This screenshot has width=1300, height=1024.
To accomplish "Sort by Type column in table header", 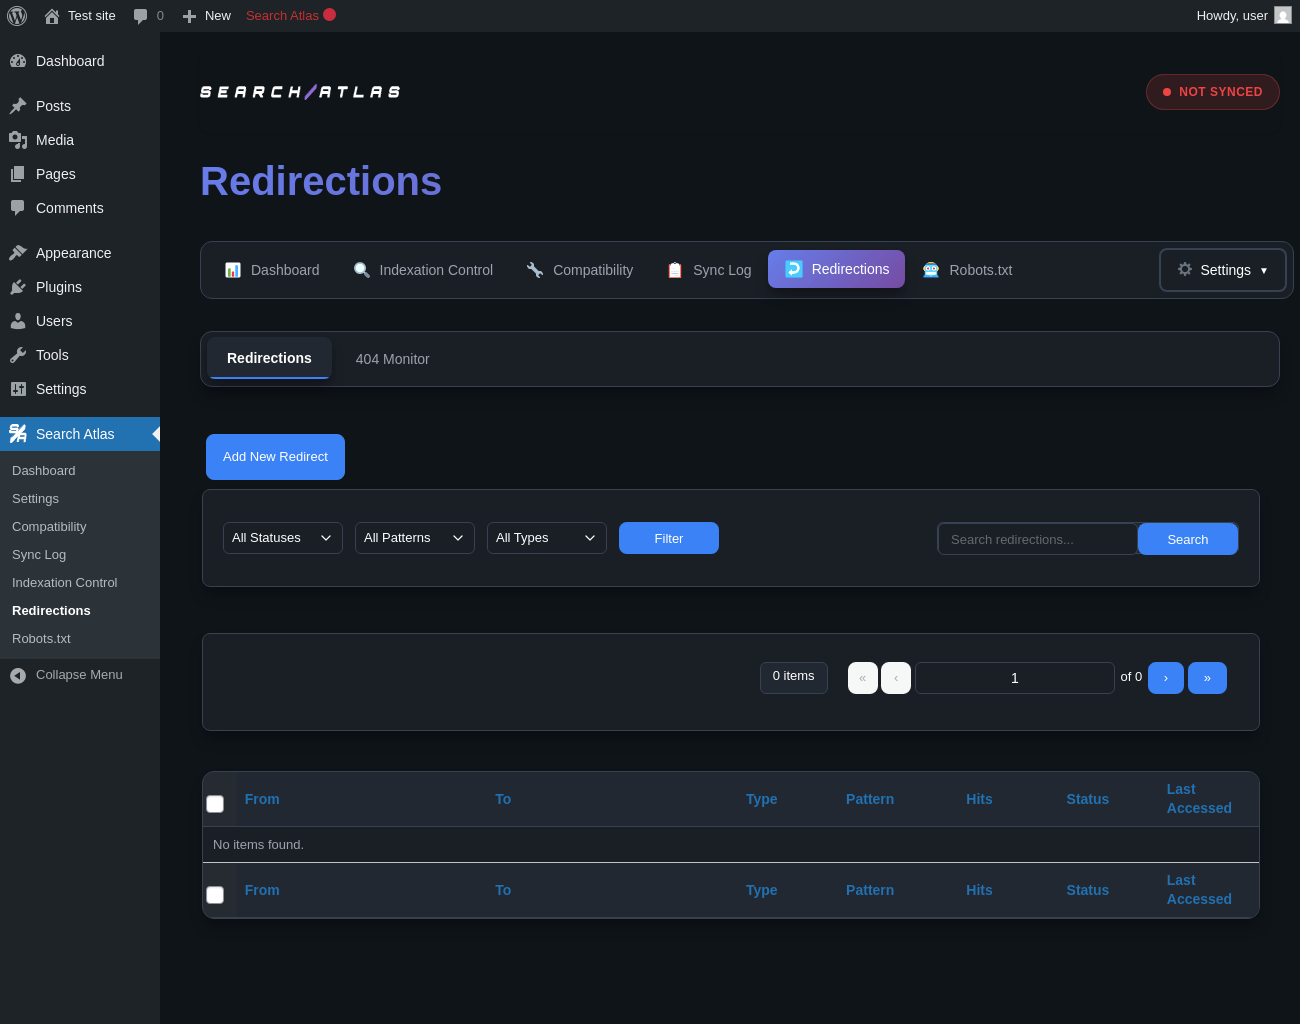I will tap(762, 799).
